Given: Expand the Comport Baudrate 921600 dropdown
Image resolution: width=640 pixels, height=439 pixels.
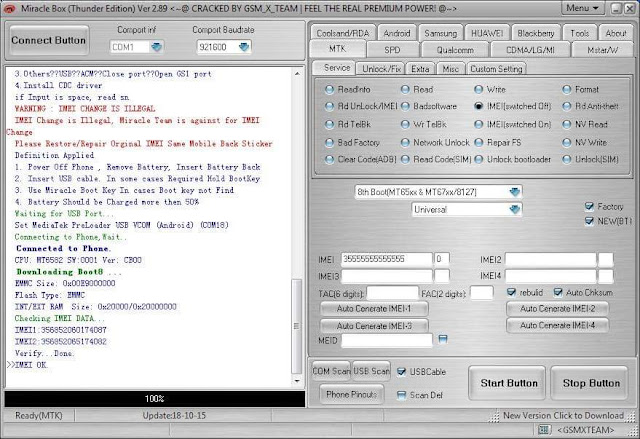Looking at the screenshot, I should [244, 47].
